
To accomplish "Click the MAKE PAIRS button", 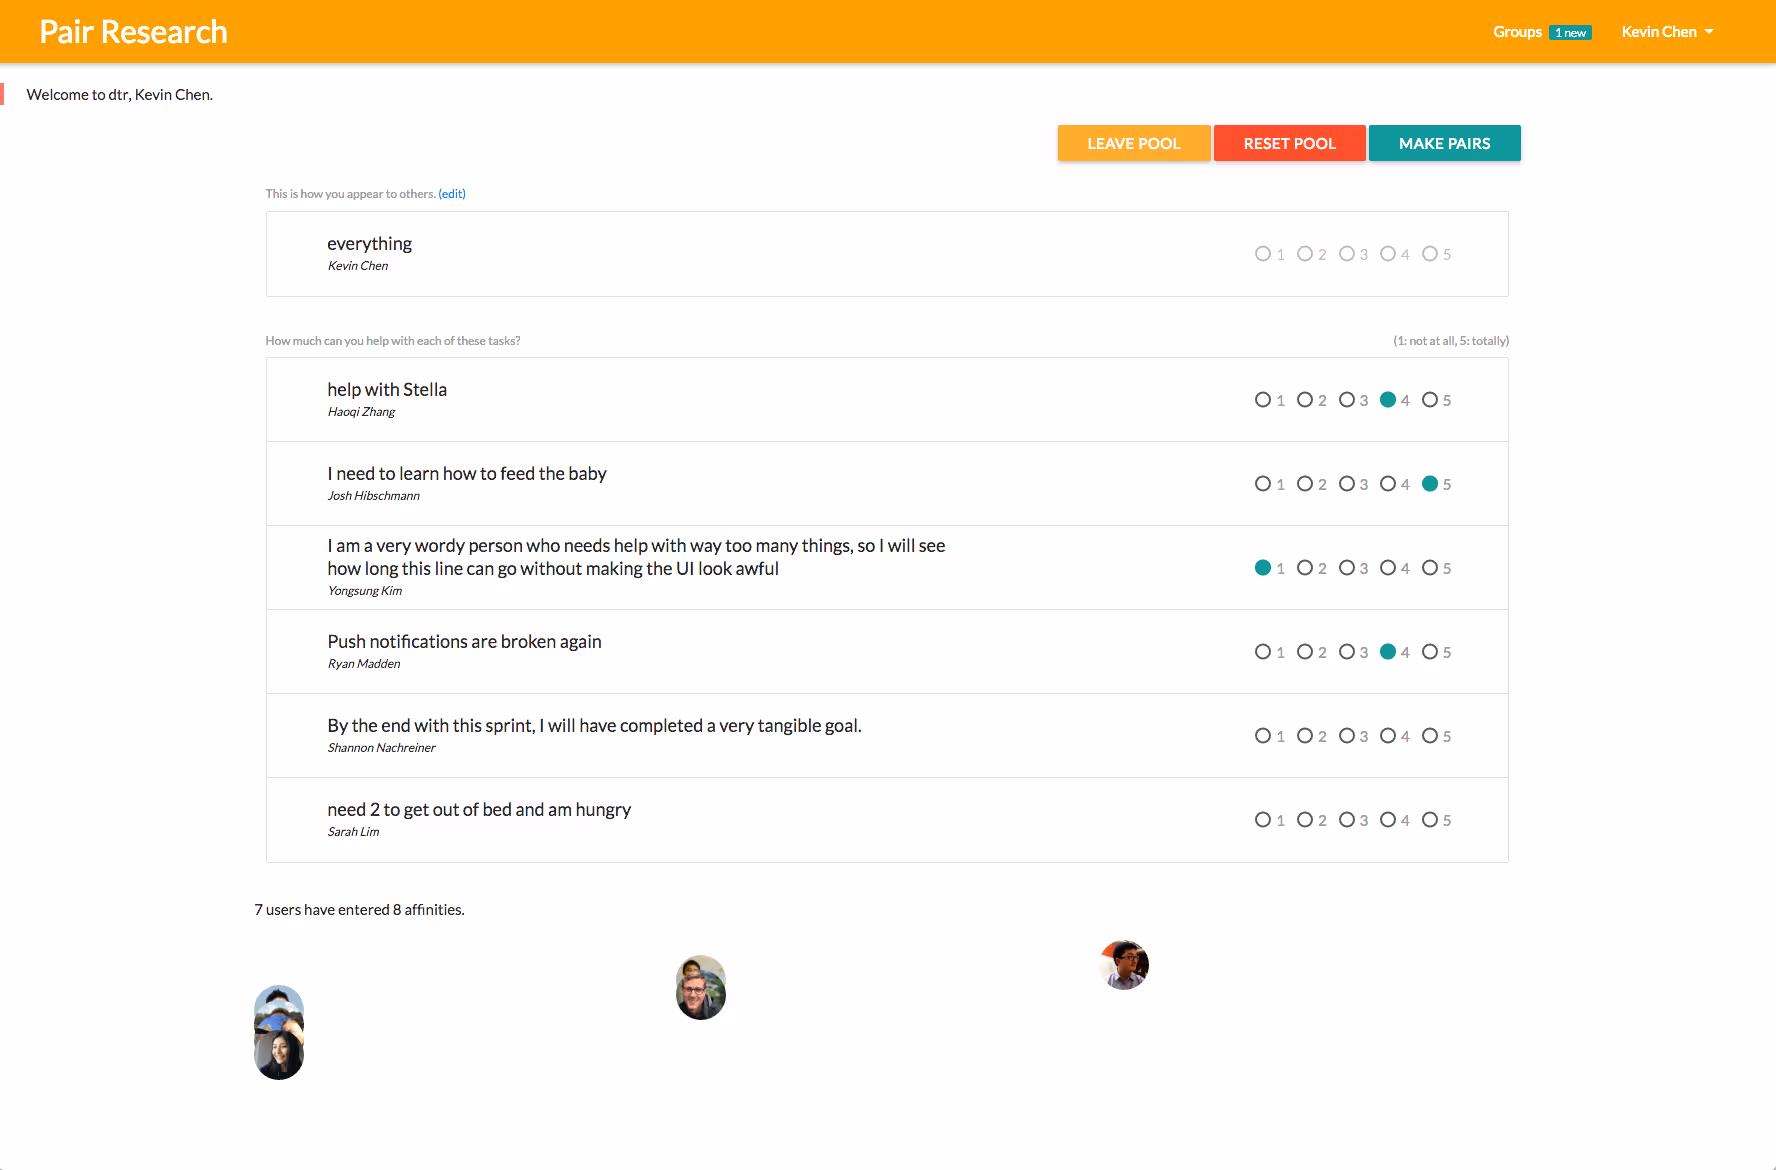I will [1444, 143].
